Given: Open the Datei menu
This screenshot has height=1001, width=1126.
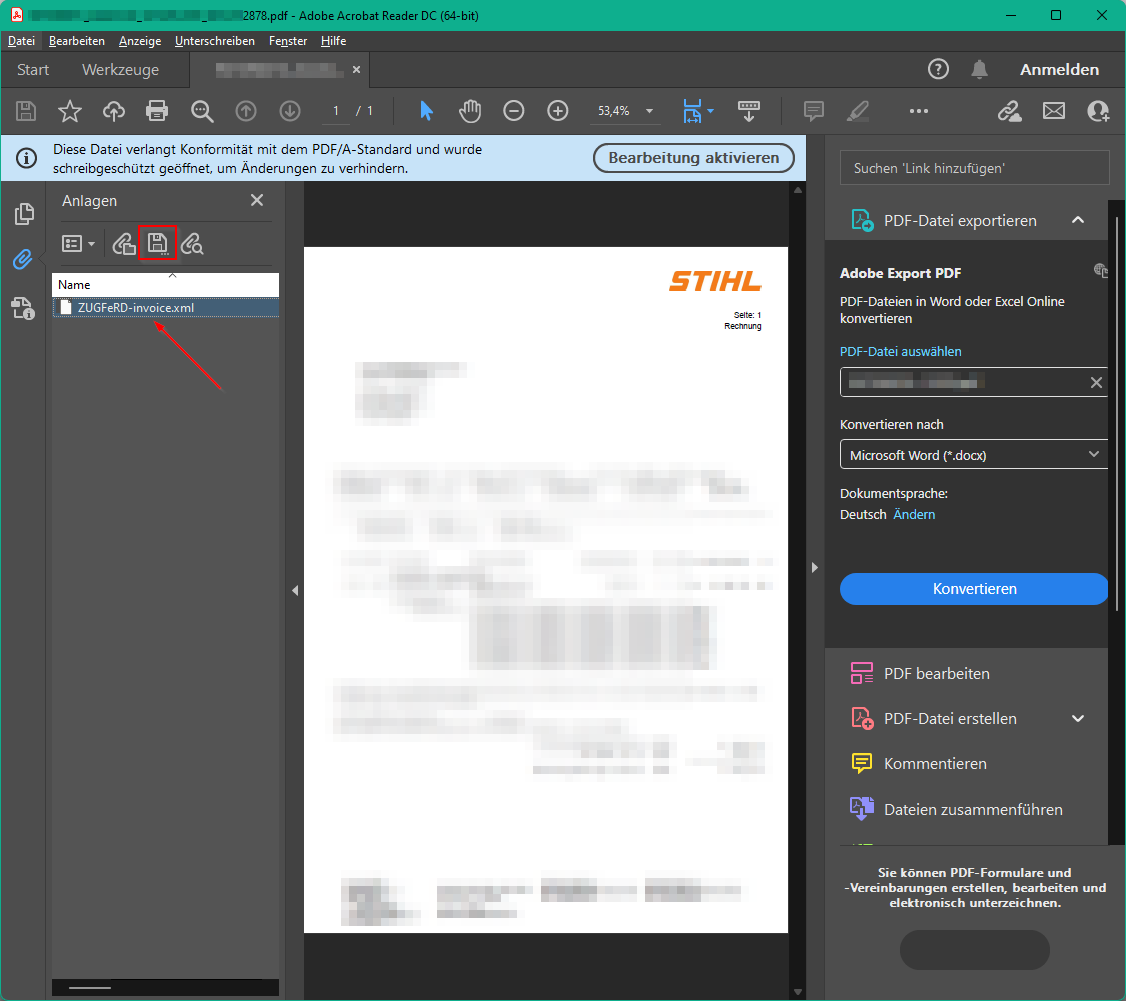Looking at the screenshot, I should pyautogui.click(x=21, y=41).
